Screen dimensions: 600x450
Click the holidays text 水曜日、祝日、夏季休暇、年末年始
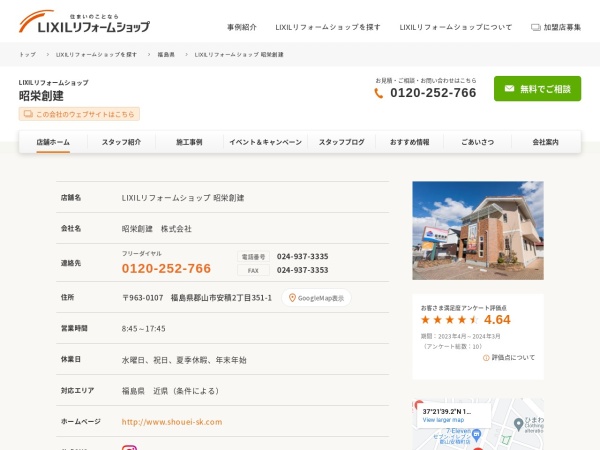pos(184,360)
